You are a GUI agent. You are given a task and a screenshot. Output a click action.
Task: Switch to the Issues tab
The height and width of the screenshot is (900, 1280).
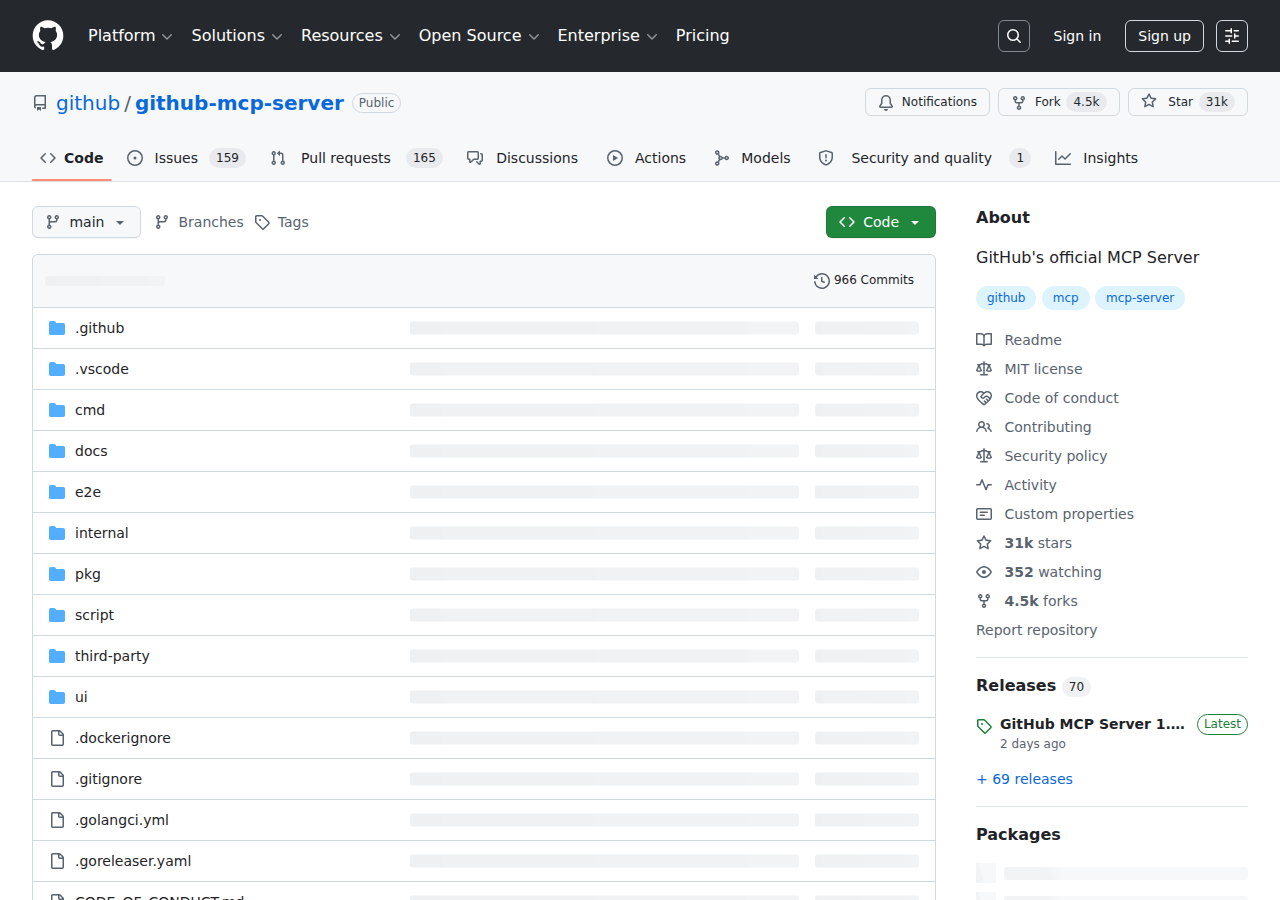[x=186, y=158]
